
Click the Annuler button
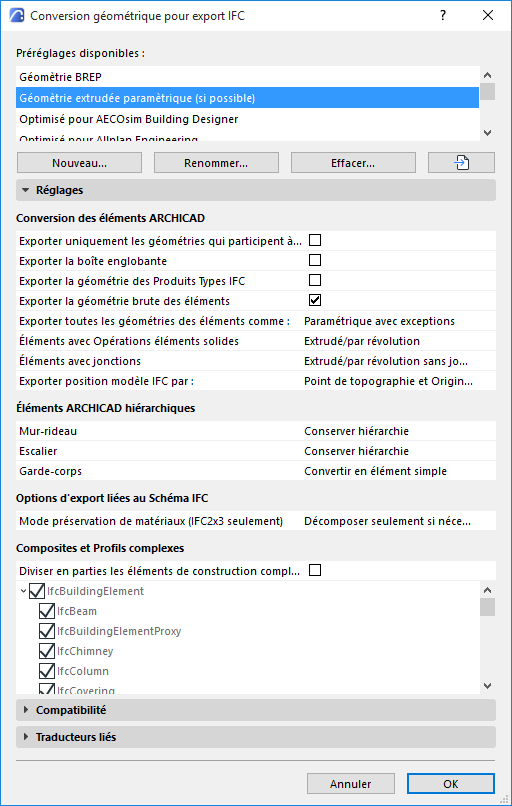351,784
